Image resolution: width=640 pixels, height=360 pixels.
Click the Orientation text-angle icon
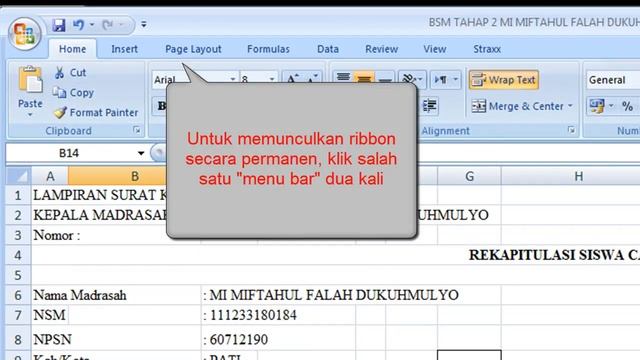click(x=408, y=79)
